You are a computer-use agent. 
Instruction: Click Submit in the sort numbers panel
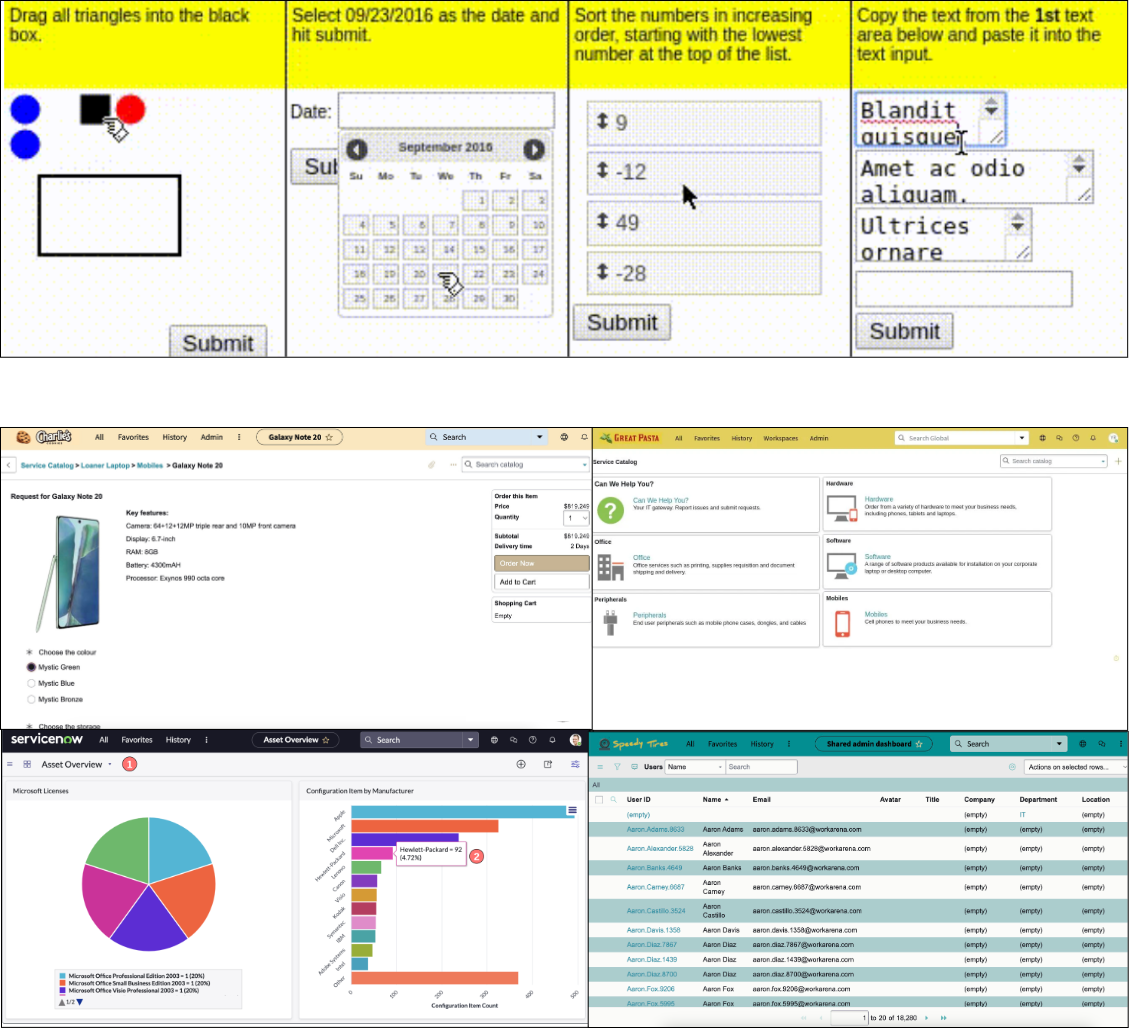click(x=622, y=323)
